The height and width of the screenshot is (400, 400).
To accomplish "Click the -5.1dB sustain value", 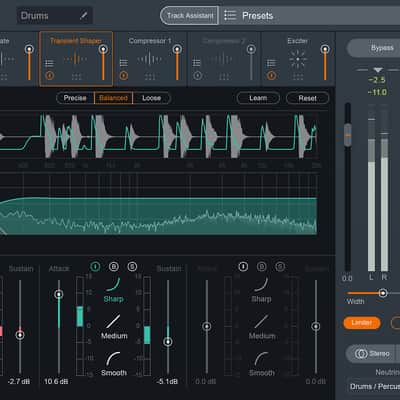I will click(x=167, y=381).
